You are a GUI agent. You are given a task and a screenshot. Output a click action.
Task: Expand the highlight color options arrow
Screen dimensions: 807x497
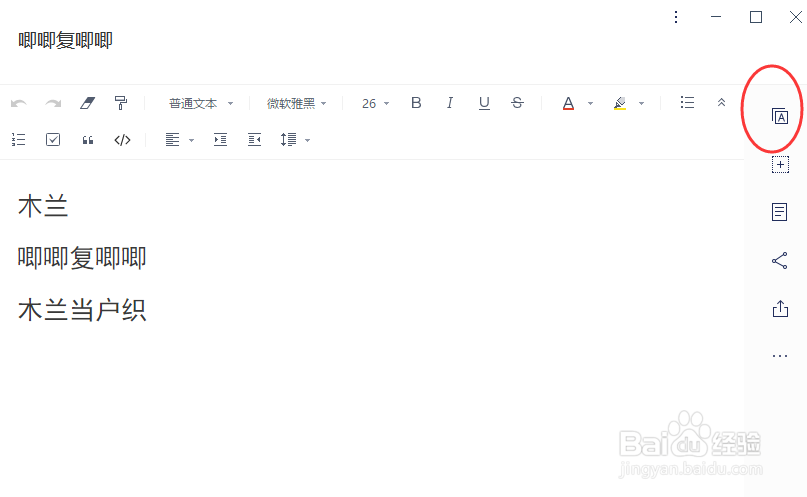[641, 103]
